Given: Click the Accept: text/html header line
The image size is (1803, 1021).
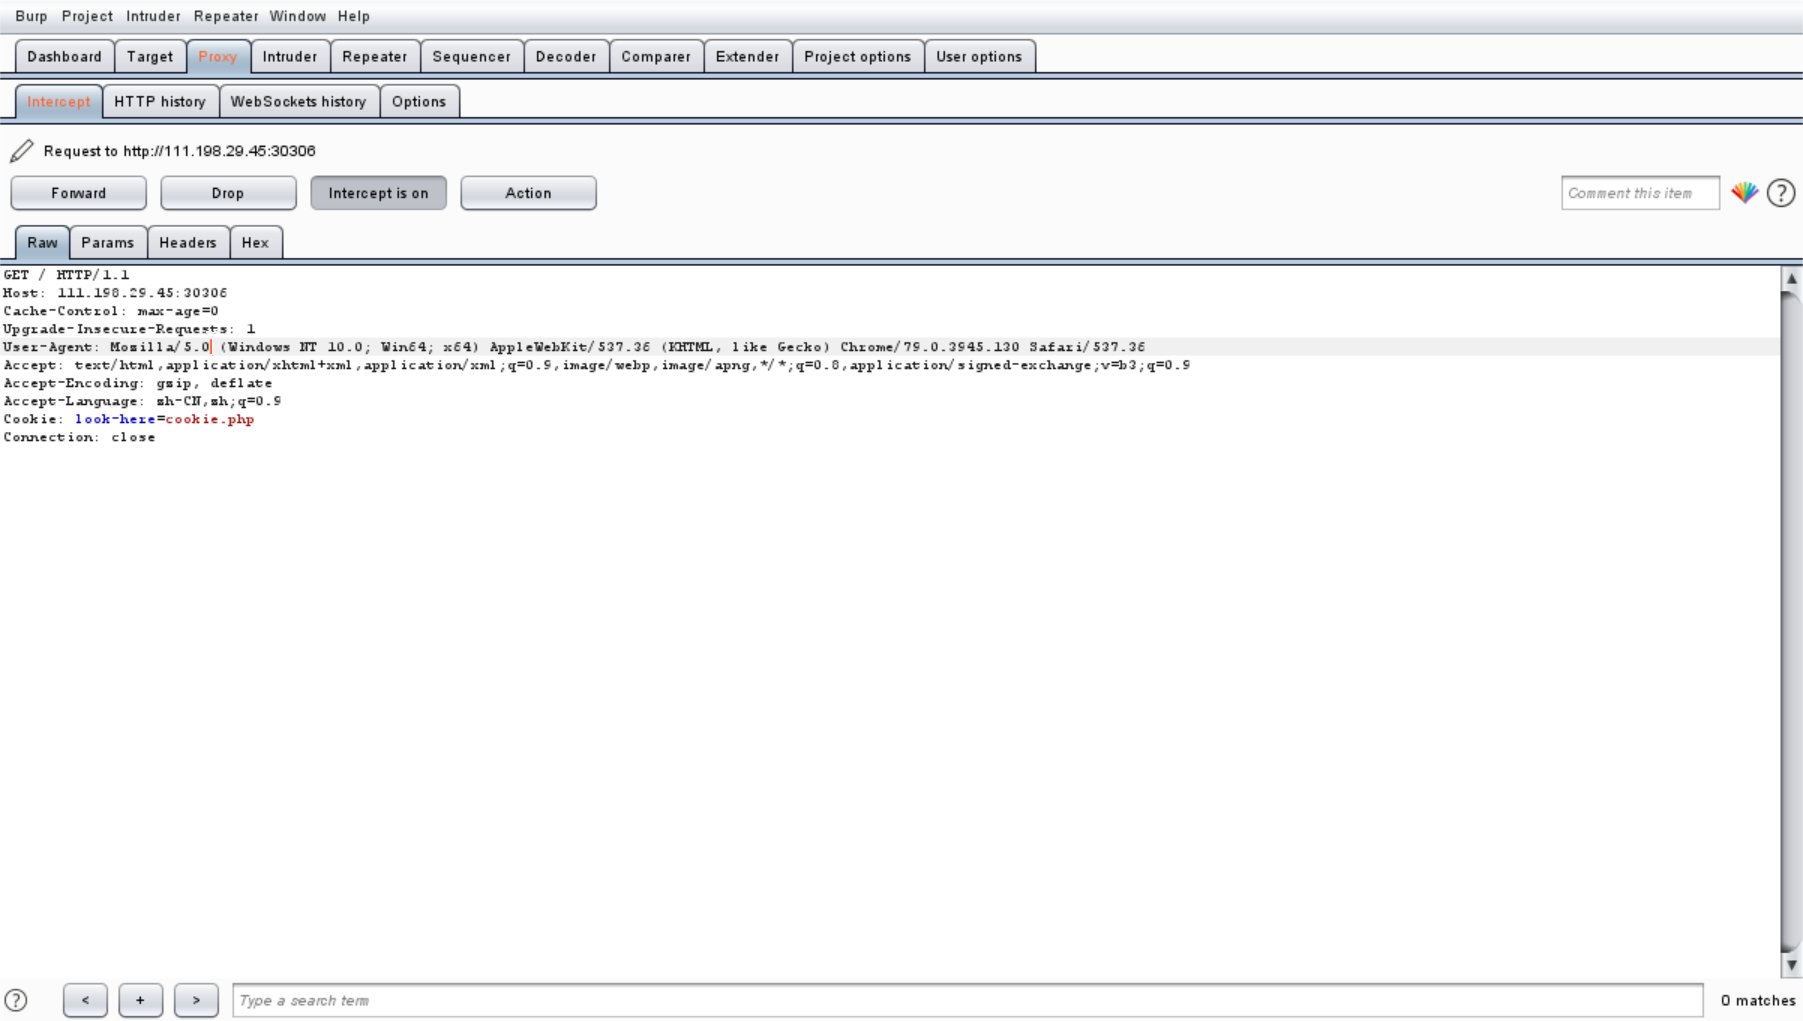Looking at the screenshot, I should (597, 365).
